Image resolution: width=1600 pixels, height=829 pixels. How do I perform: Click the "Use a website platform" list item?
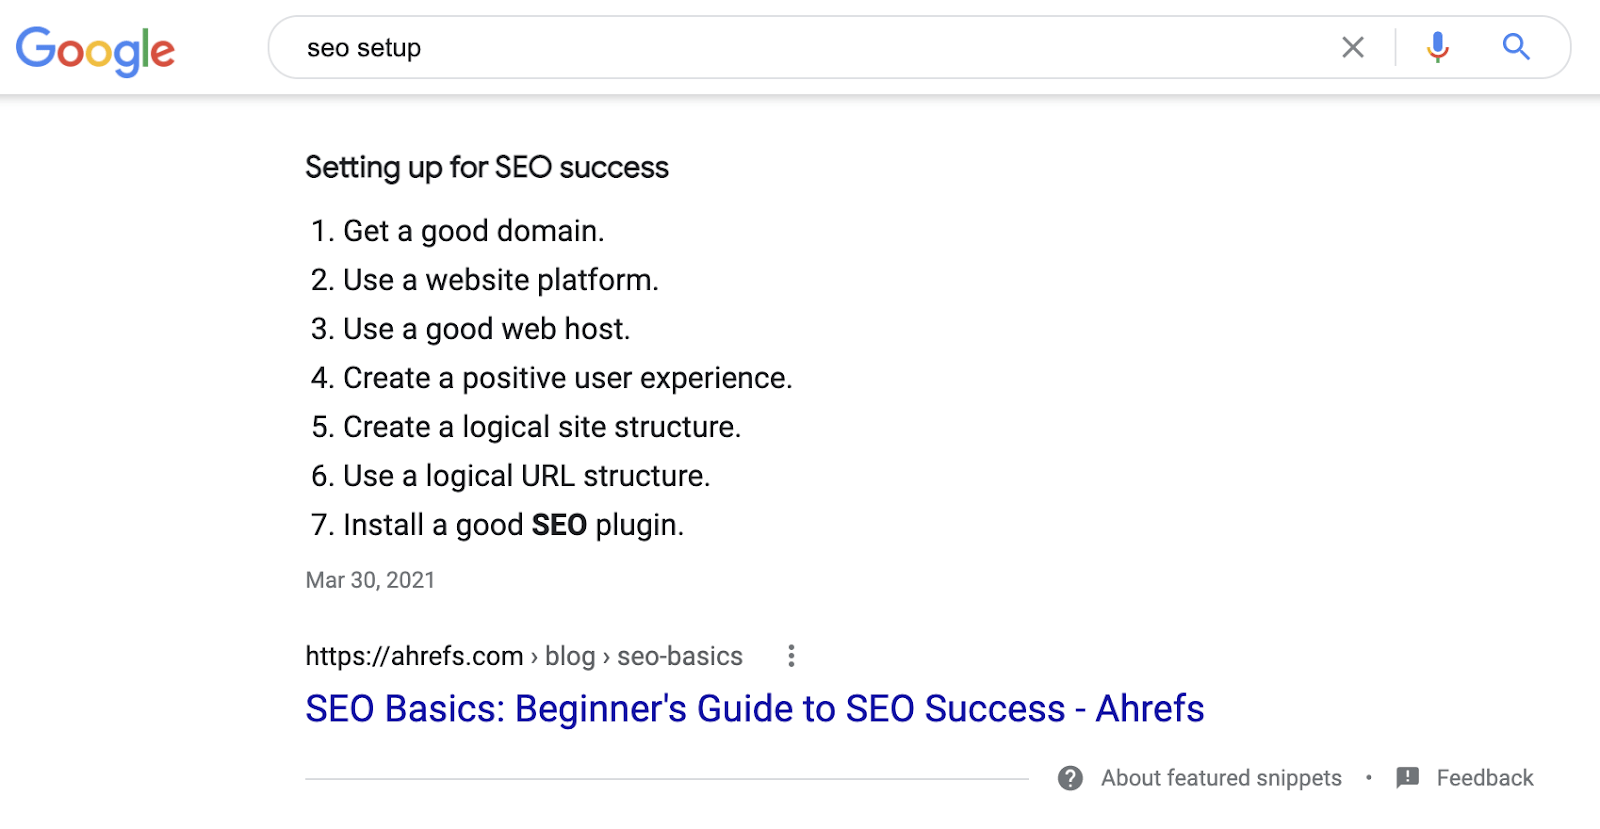[x=500, y=280]
